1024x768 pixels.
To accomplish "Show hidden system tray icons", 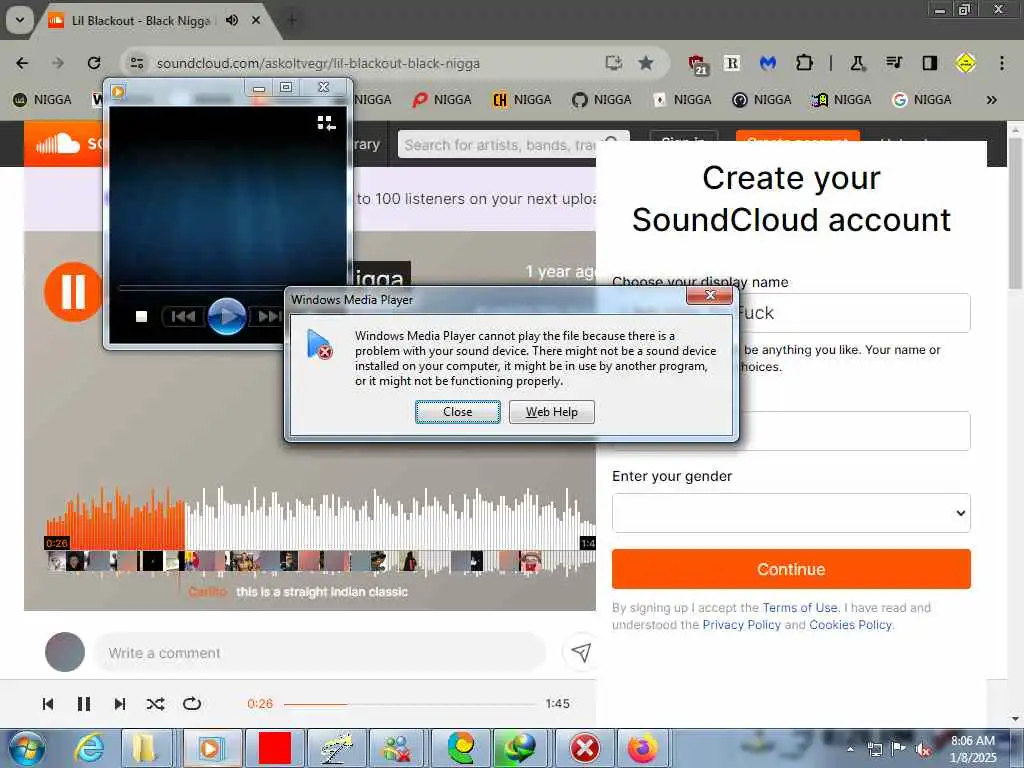I will coord(850,749).
